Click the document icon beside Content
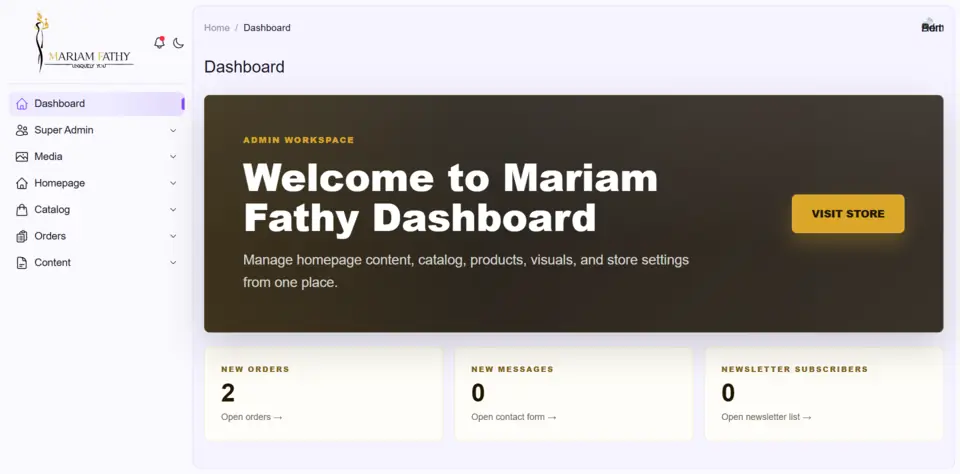This screenshot has height=474, width=960. [x=22, y=263]
